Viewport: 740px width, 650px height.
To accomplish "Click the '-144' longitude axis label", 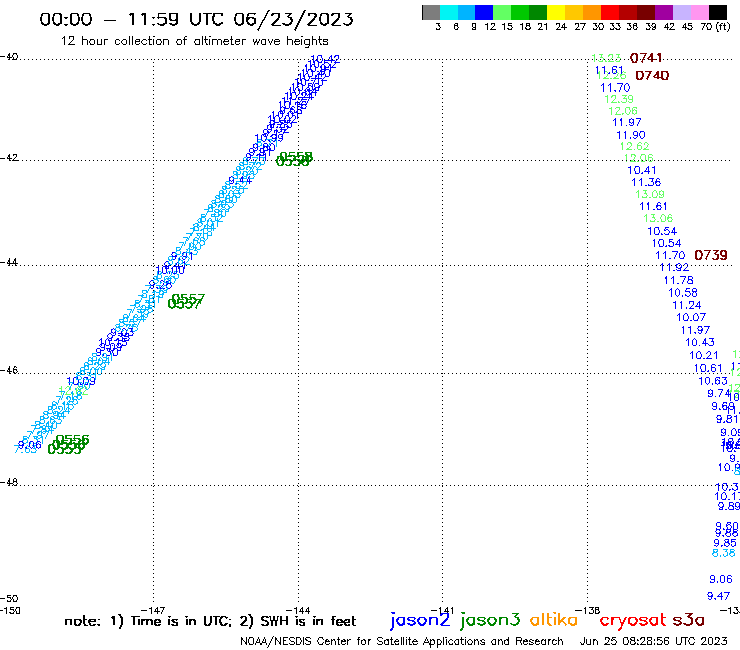I will tap(298, 610).
